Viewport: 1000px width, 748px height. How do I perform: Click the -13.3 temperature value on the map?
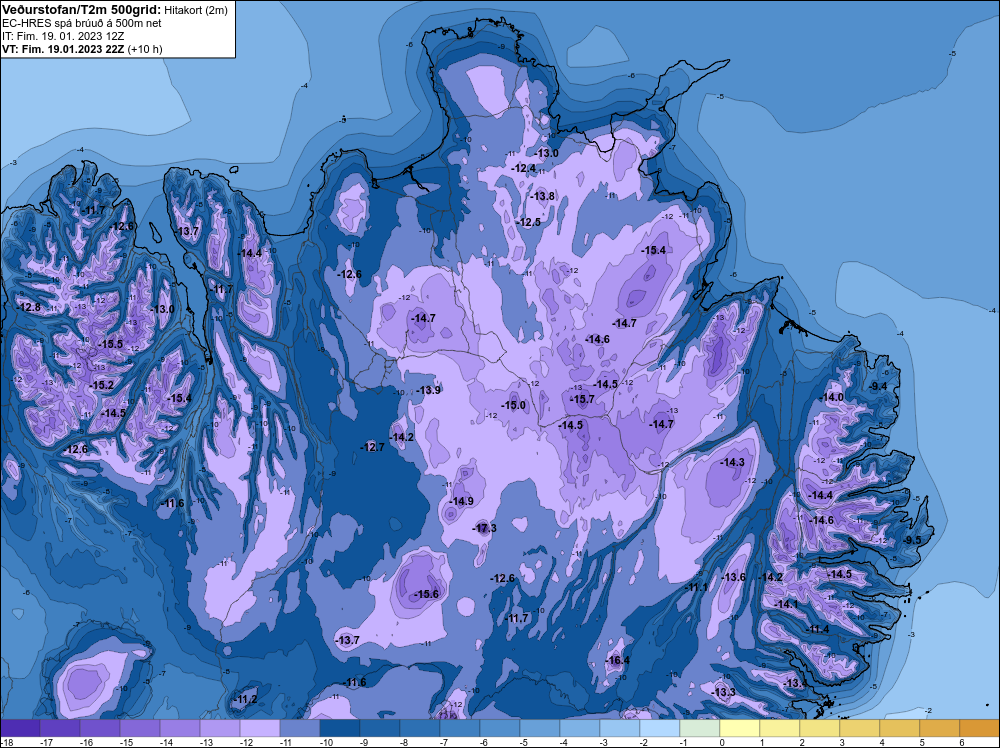pyautogui.click(x=724, y=692)
